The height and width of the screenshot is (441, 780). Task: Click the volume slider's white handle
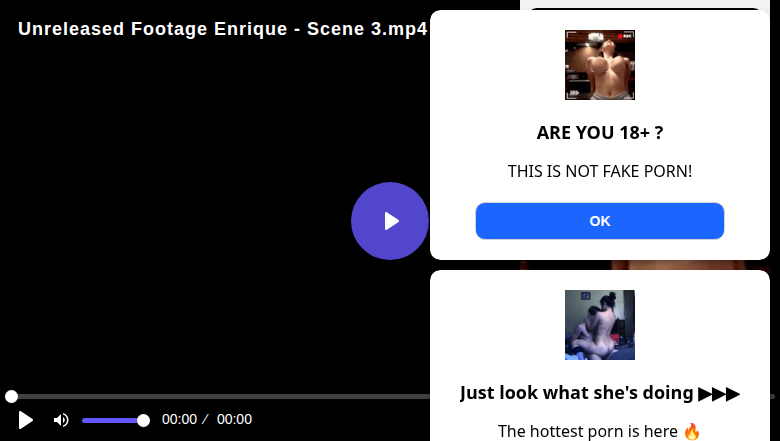[143, 420]
